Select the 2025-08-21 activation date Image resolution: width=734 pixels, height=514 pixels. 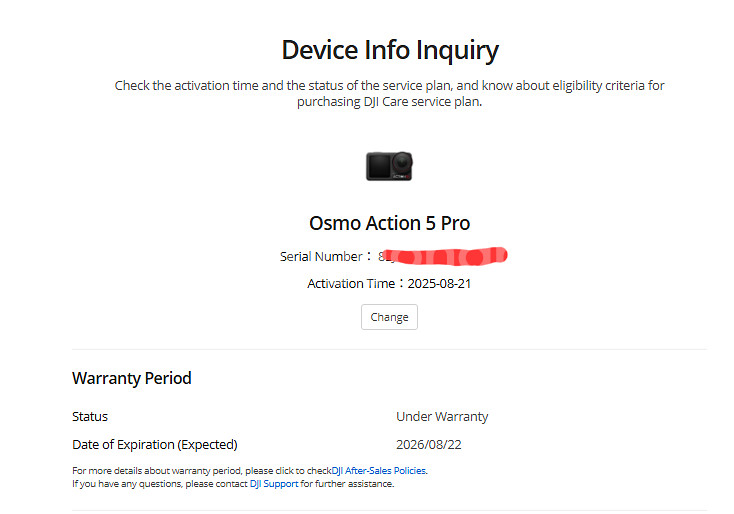pos(439,284)
